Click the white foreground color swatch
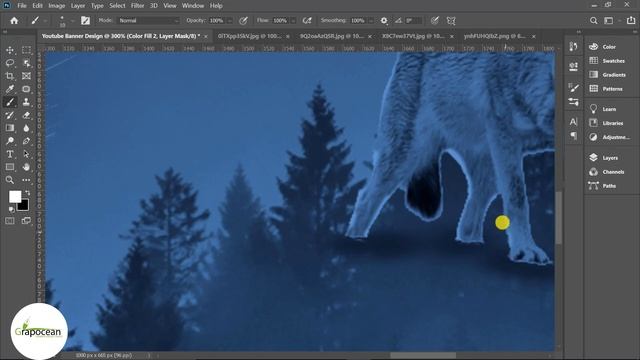 tap(14, 196)
